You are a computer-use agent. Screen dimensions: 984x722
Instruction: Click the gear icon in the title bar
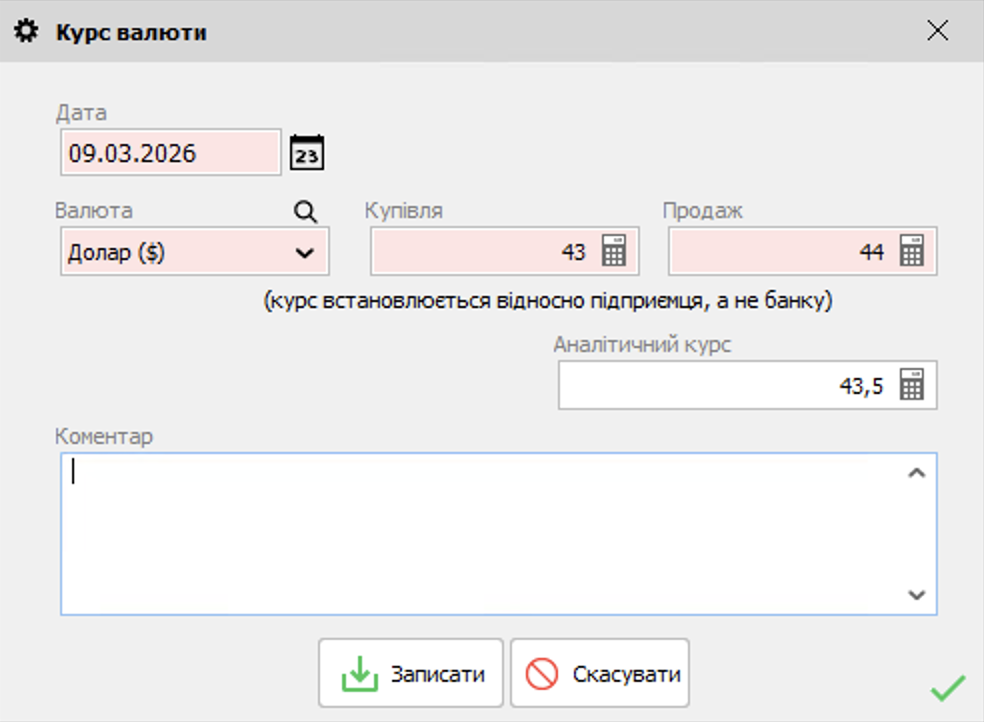click(x=27, y=30)
